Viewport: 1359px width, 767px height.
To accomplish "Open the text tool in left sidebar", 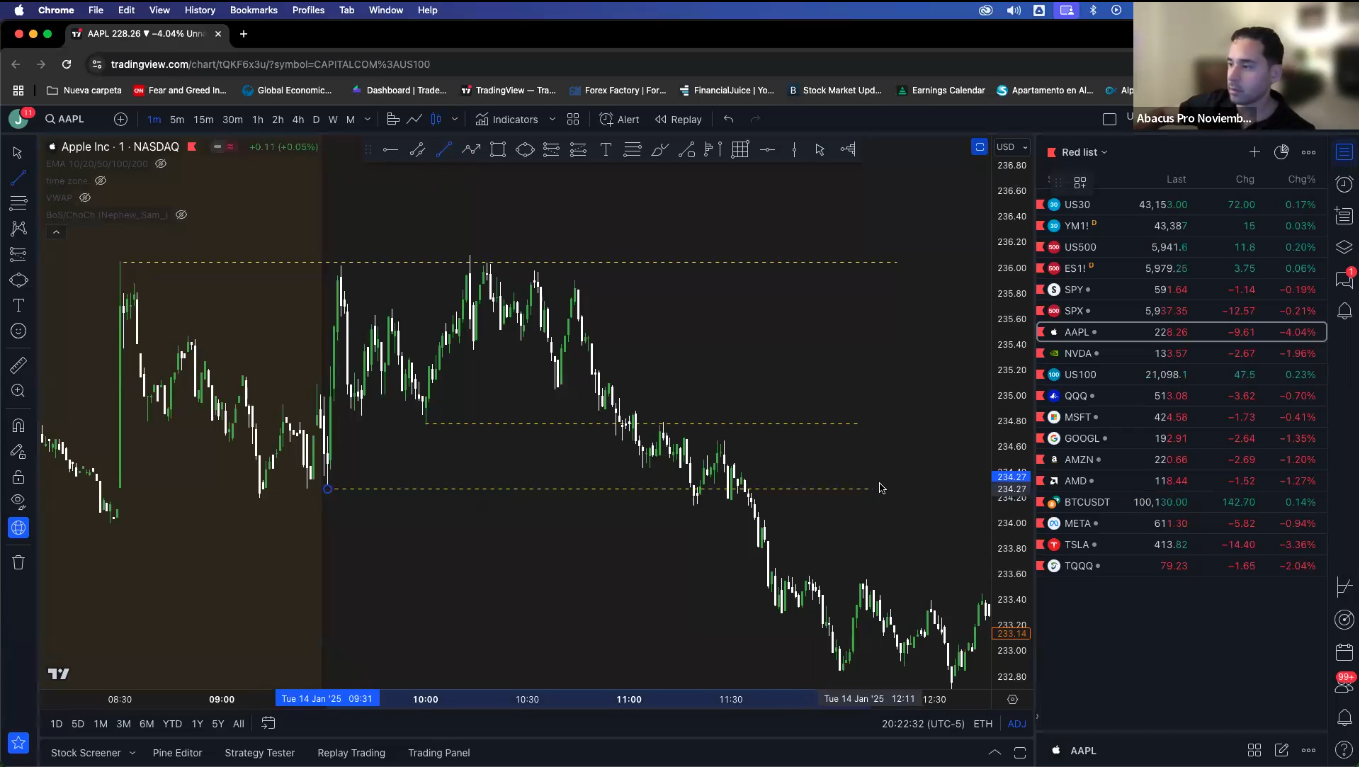I will tap(17, 305).
